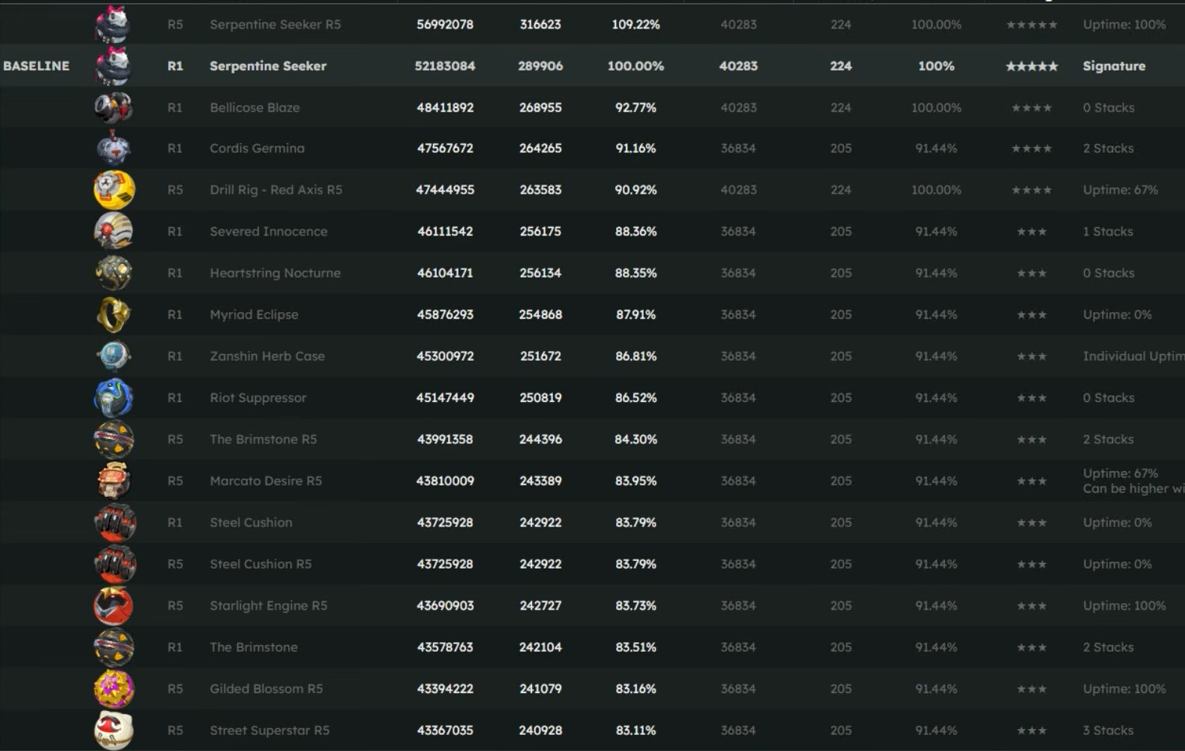Click the bold Serpentine Seeker name
Screen dimensions: 1185x751
pyautogui.click(x=268, y=66)
